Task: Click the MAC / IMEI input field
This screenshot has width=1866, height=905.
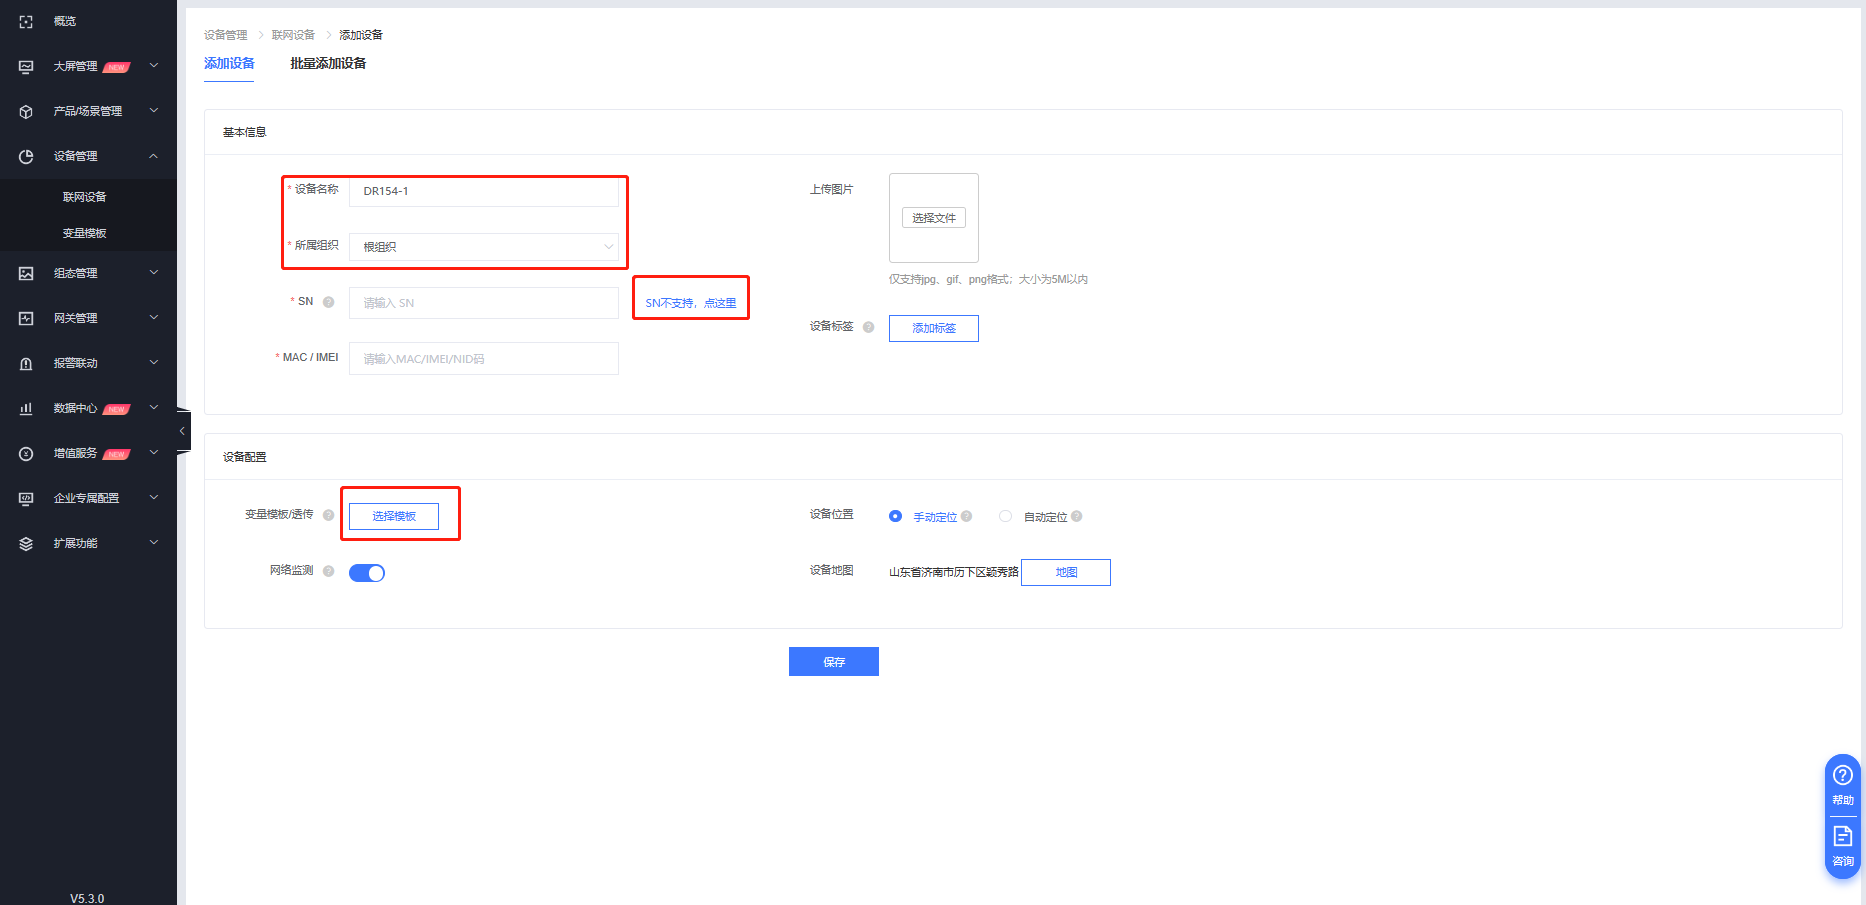Action: pyautogui.click(x=484, y=359)
